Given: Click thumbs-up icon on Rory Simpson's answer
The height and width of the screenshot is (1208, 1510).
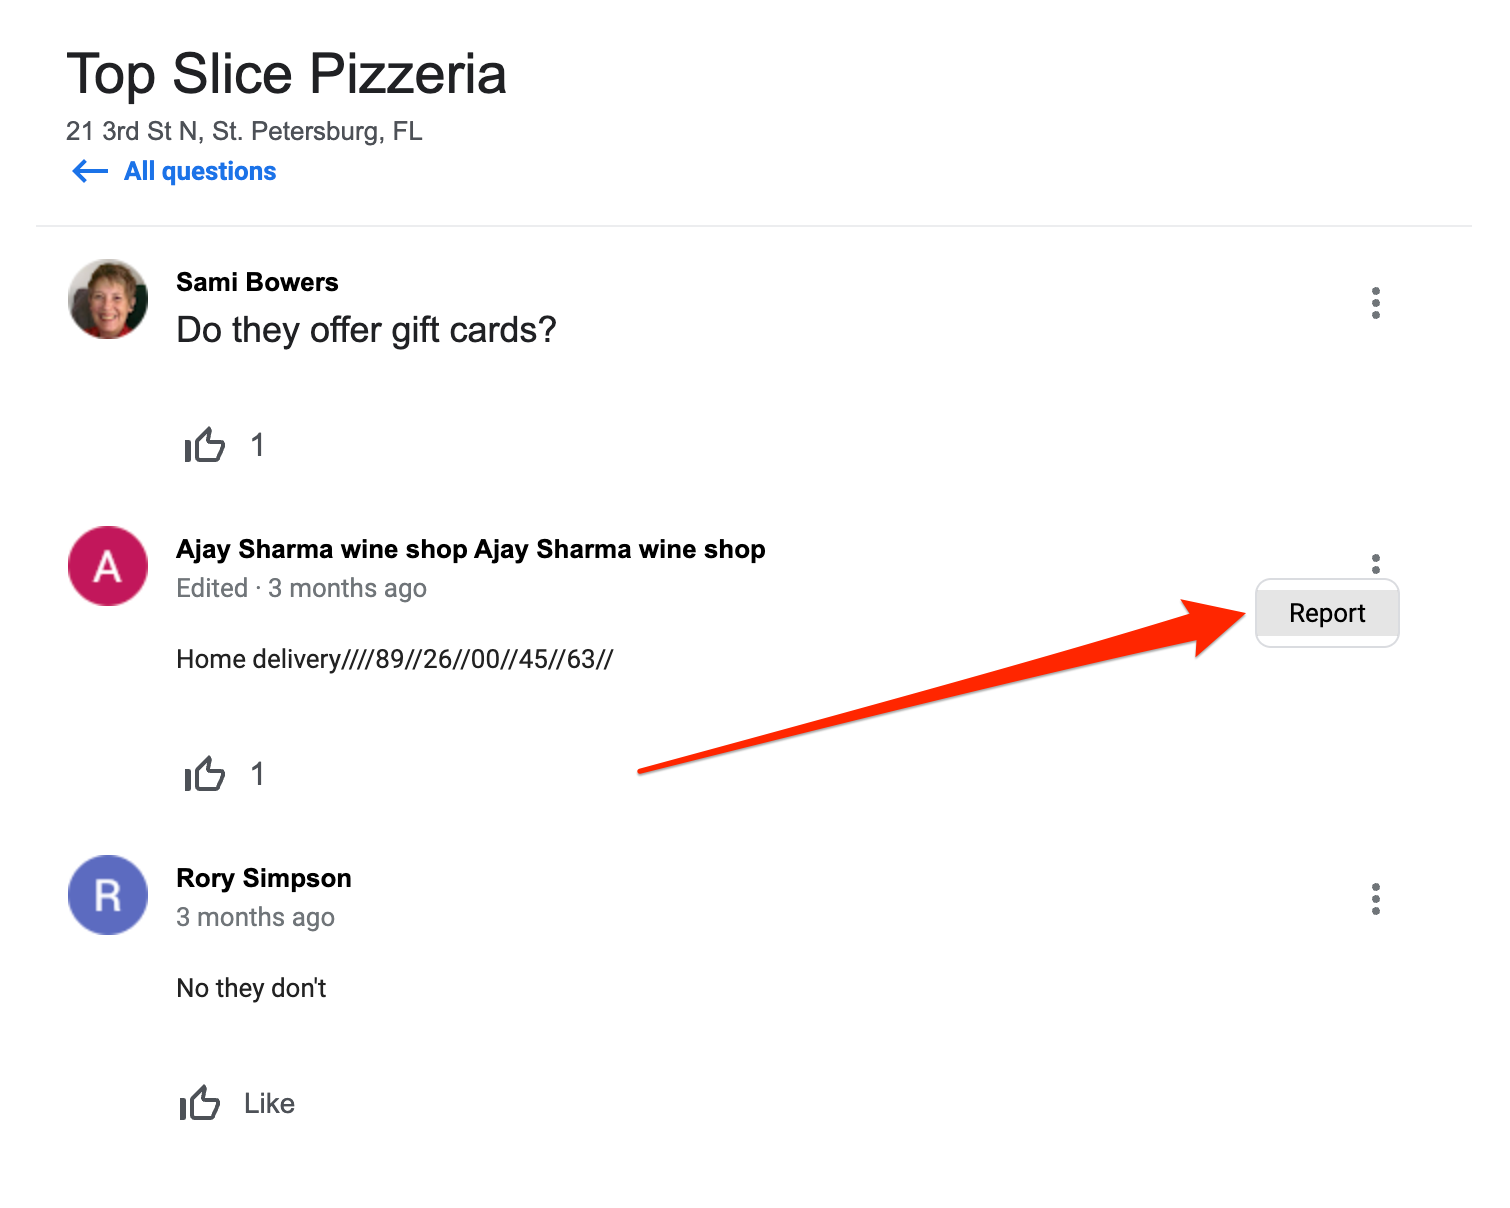Looking at the screenshot, I should (x=200, y=1103).
